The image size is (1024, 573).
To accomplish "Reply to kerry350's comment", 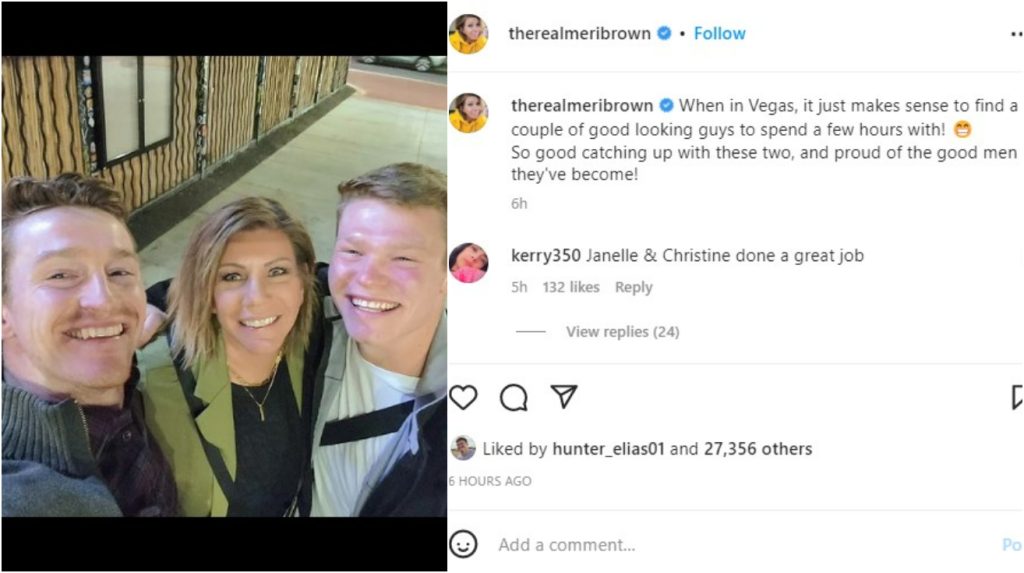I will (x=633, y=287).
